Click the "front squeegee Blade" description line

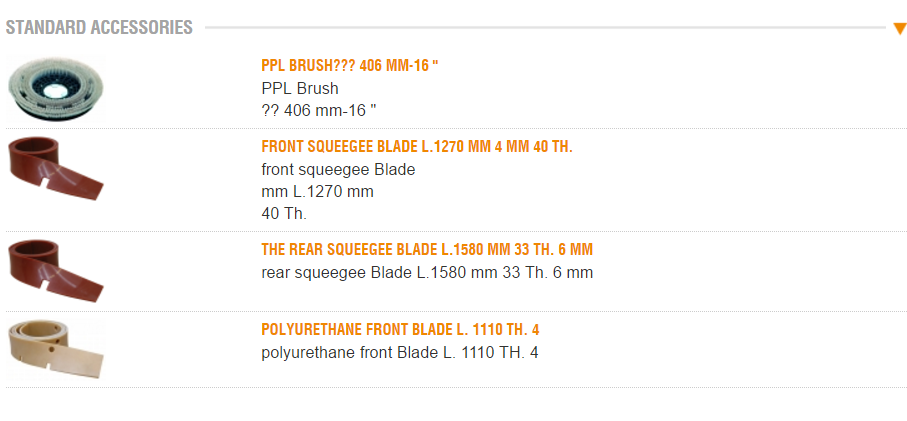pos(338,169)
